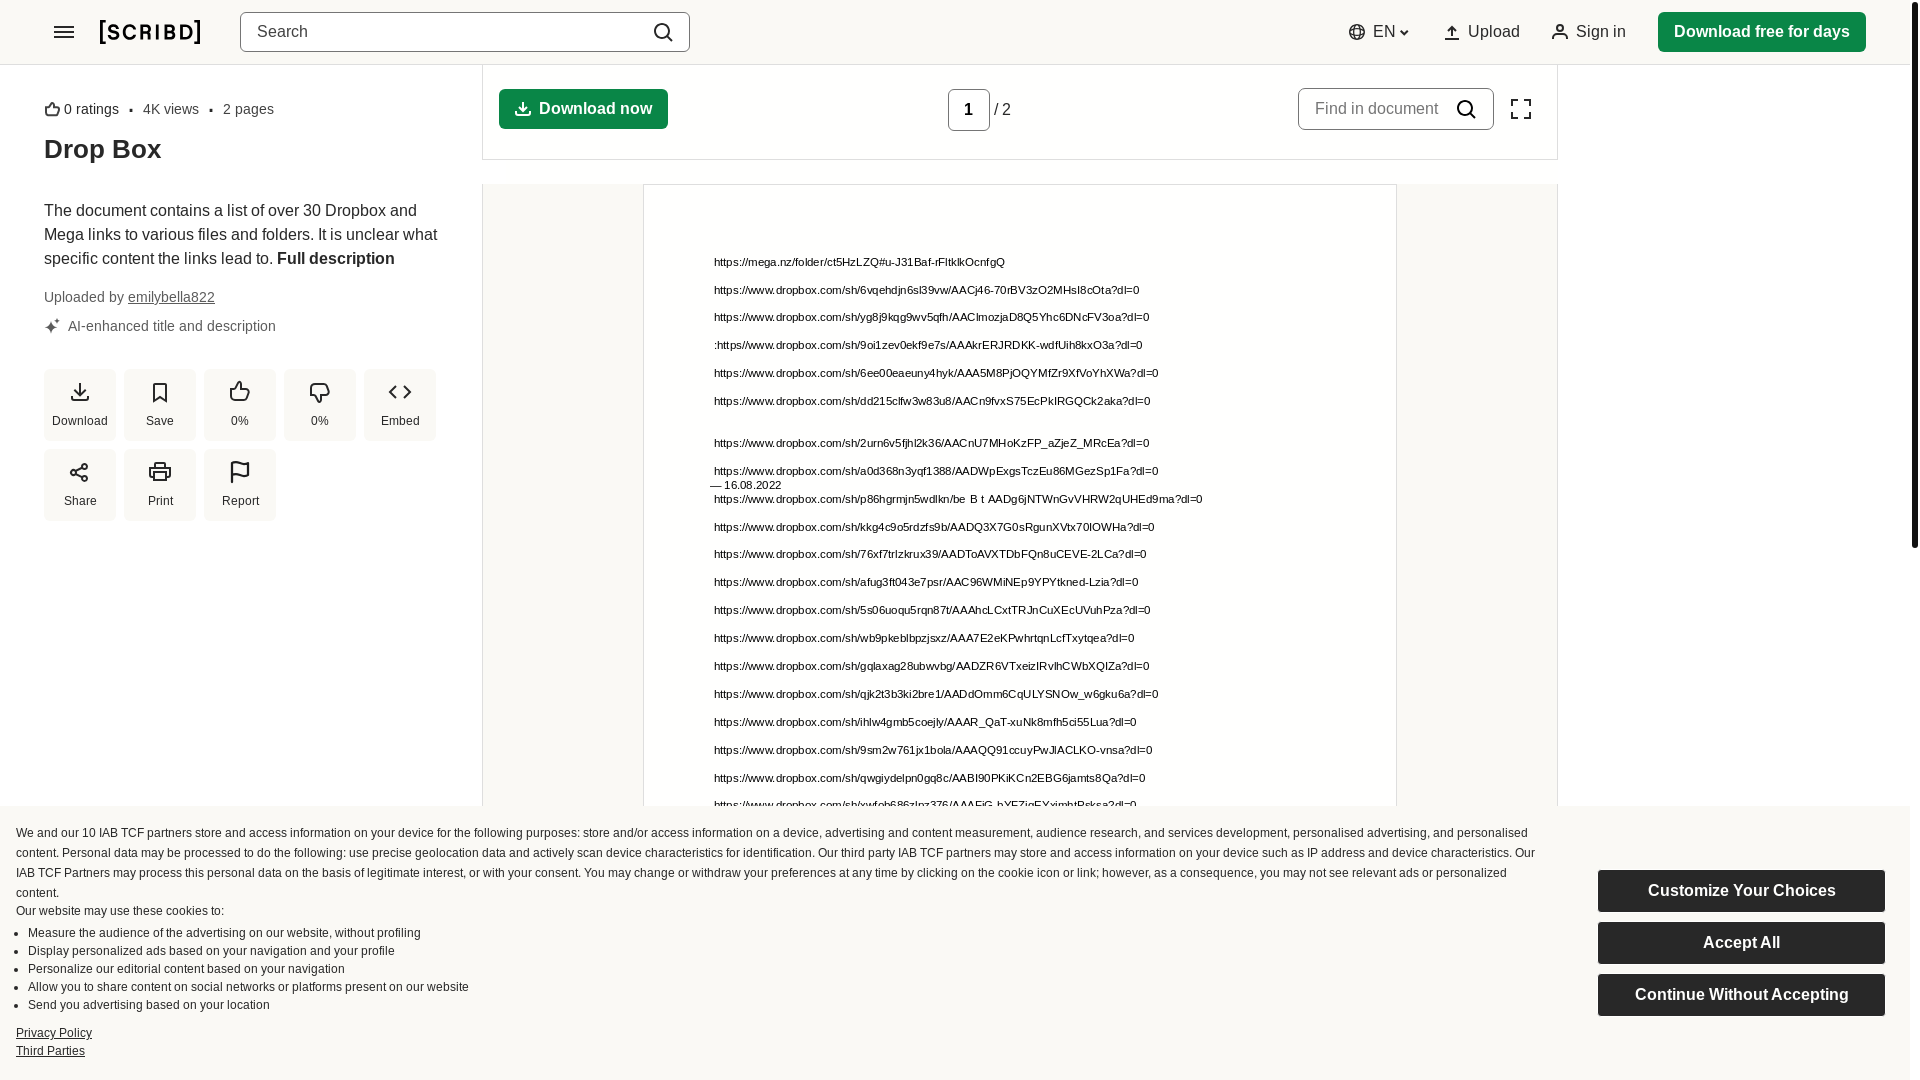This screenshot has width=1920, height=1080.
Task: Give the document a thumbs down
Action: click(x=320, y=405)
